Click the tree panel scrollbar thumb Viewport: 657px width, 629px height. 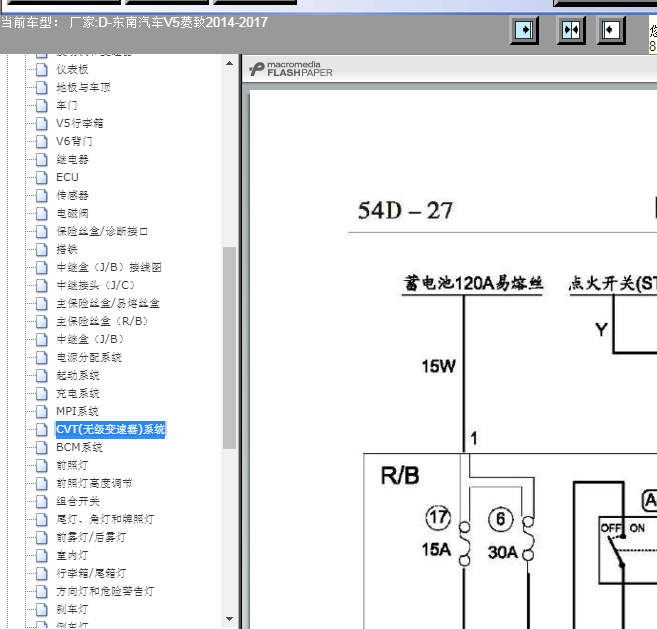[x=229, y=348]
